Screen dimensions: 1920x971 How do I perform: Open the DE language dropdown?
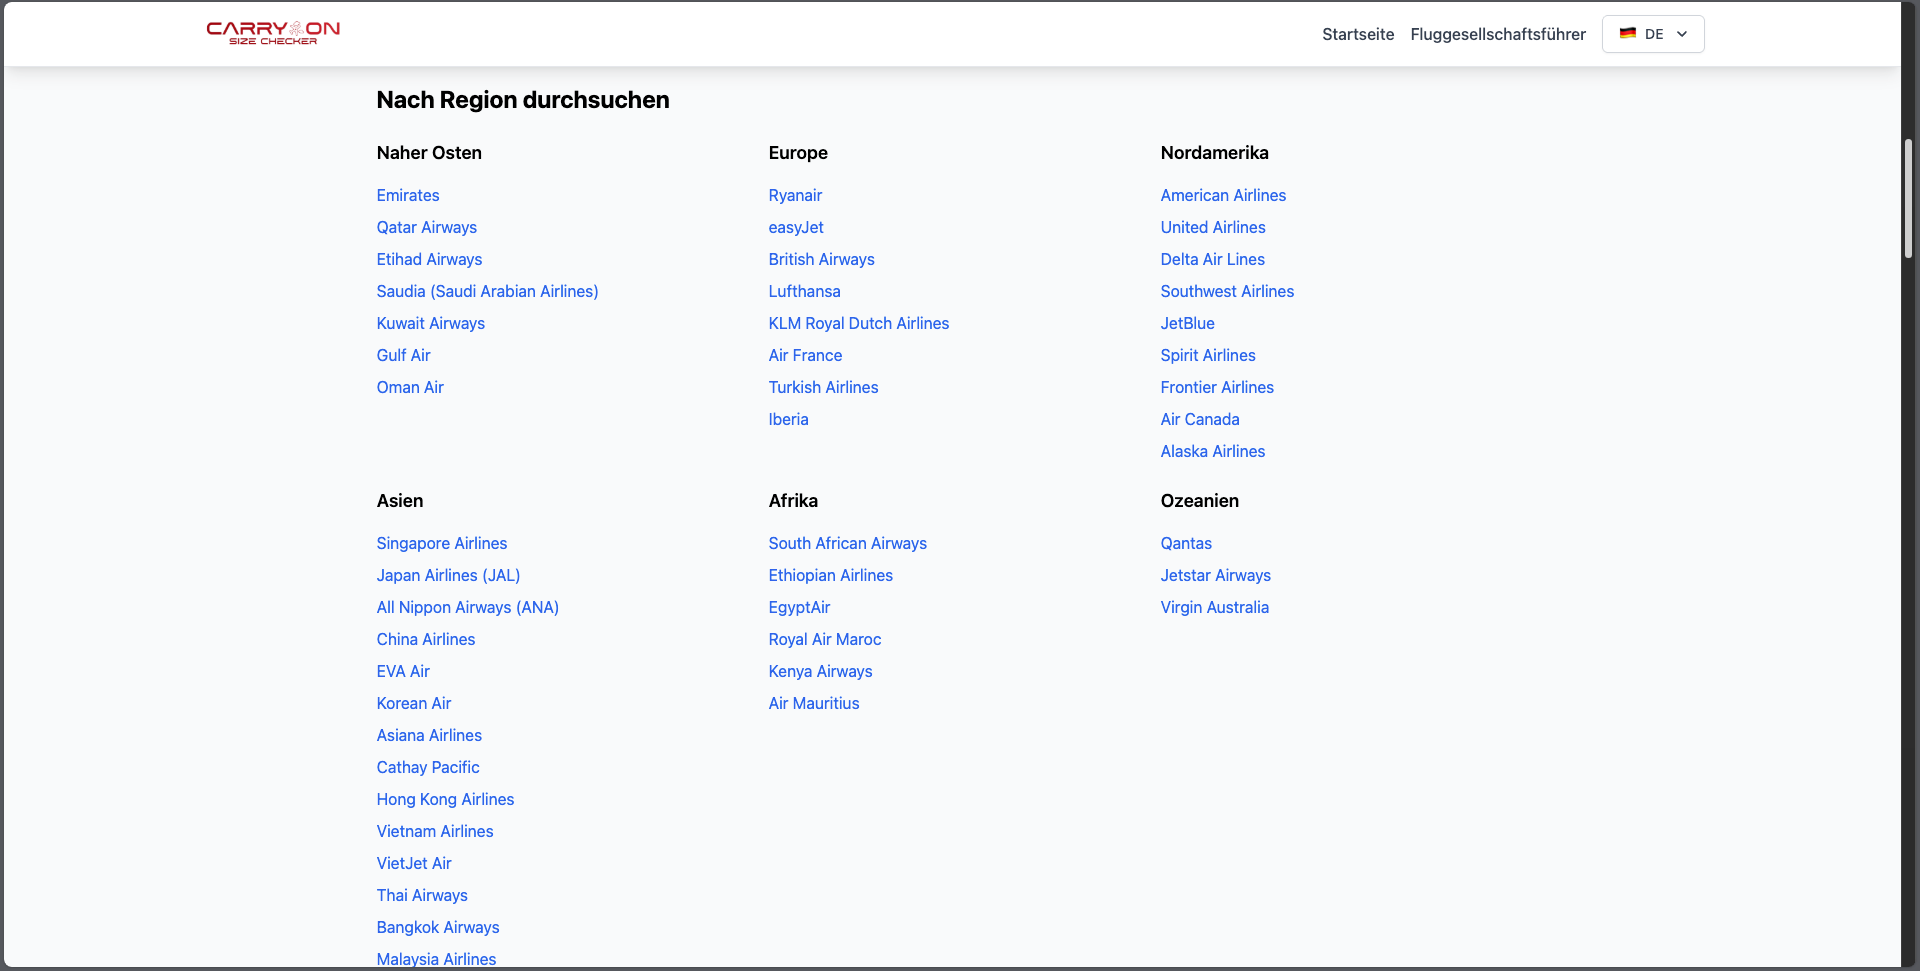[1652, 34]
